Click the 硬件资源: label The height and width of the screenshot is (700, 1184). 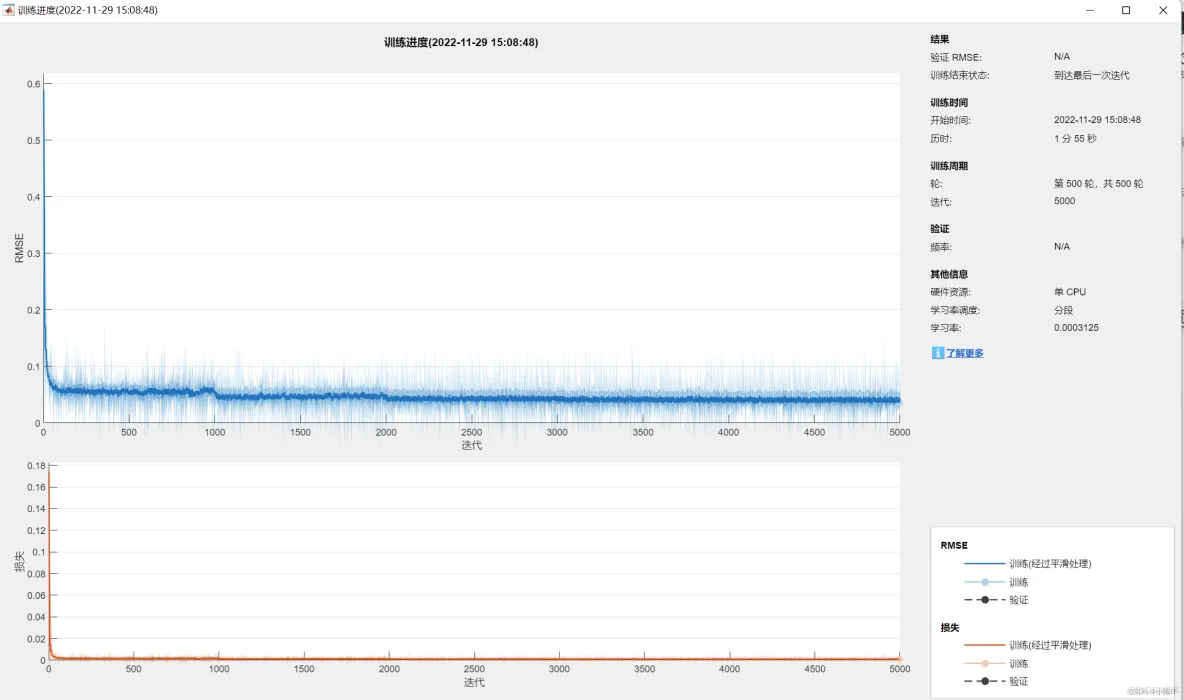(x=950, y=292)
